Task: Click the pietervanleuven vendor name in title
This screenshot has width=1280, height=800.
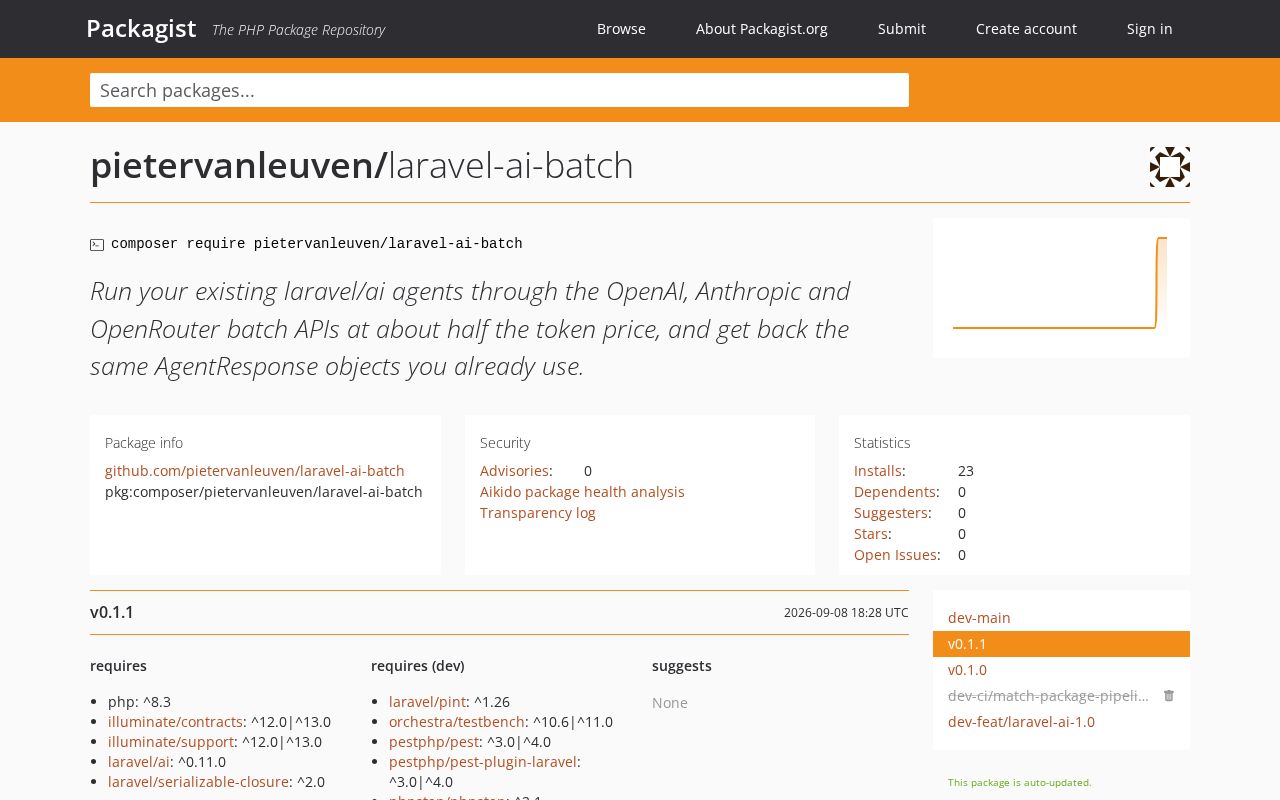Action: [x=232, y=166]
